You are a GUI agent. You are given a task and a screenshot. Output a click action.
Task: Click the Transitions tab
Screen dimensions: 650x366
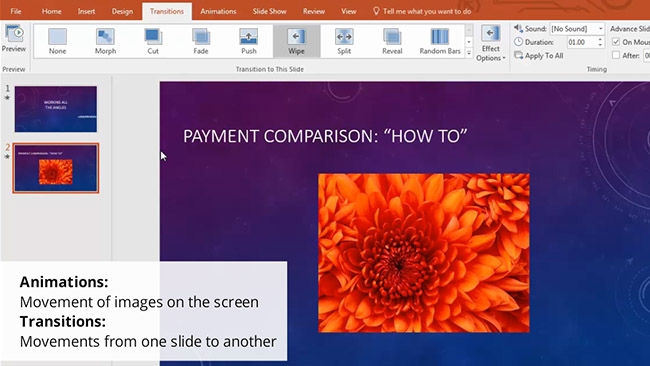(167, 11)
